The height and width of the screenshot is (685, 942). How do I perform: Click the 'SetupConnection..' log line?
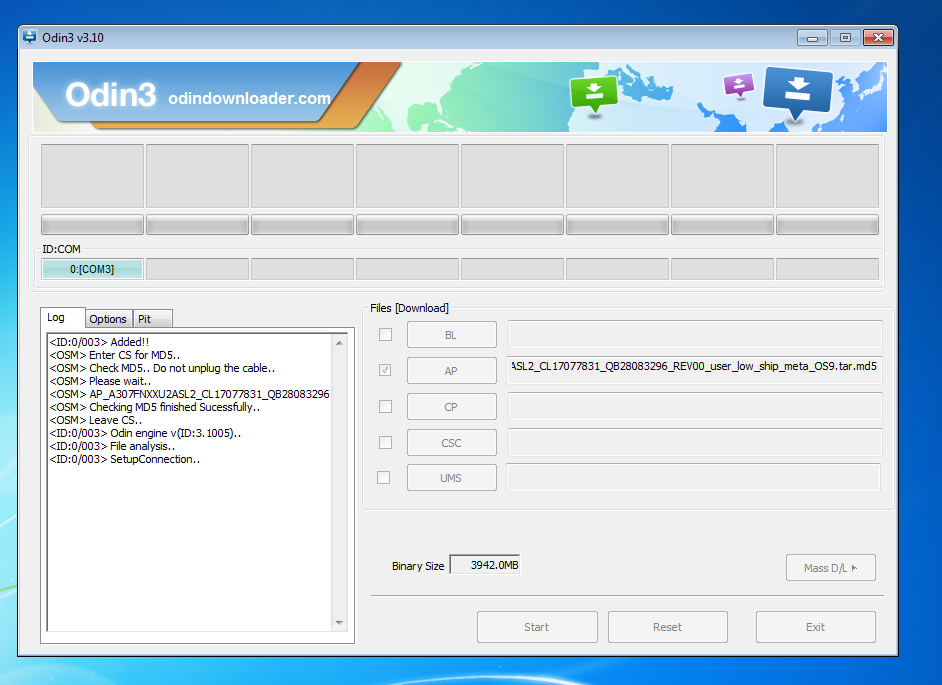click(125, 459)
